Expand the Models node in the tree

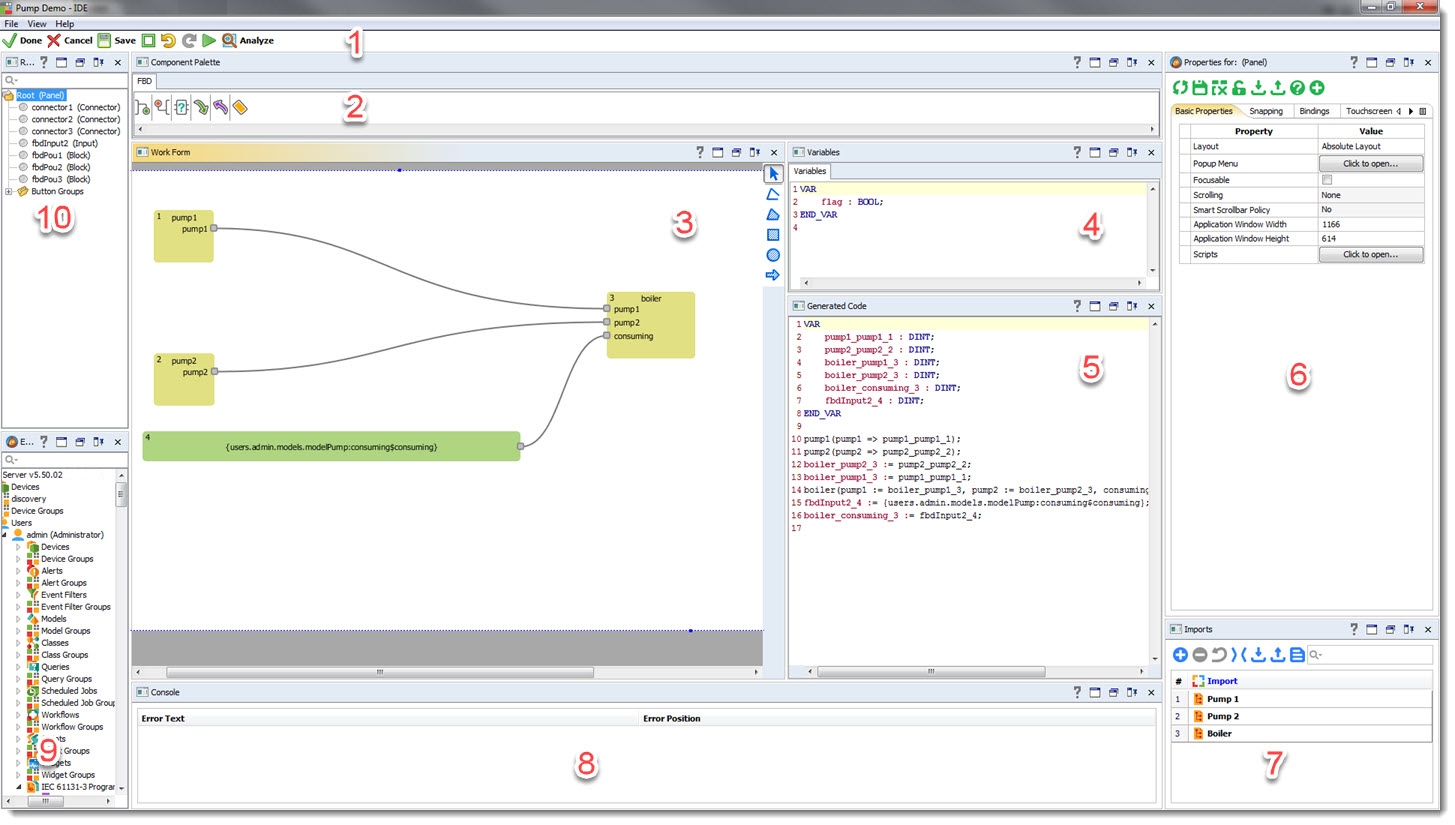18,619
